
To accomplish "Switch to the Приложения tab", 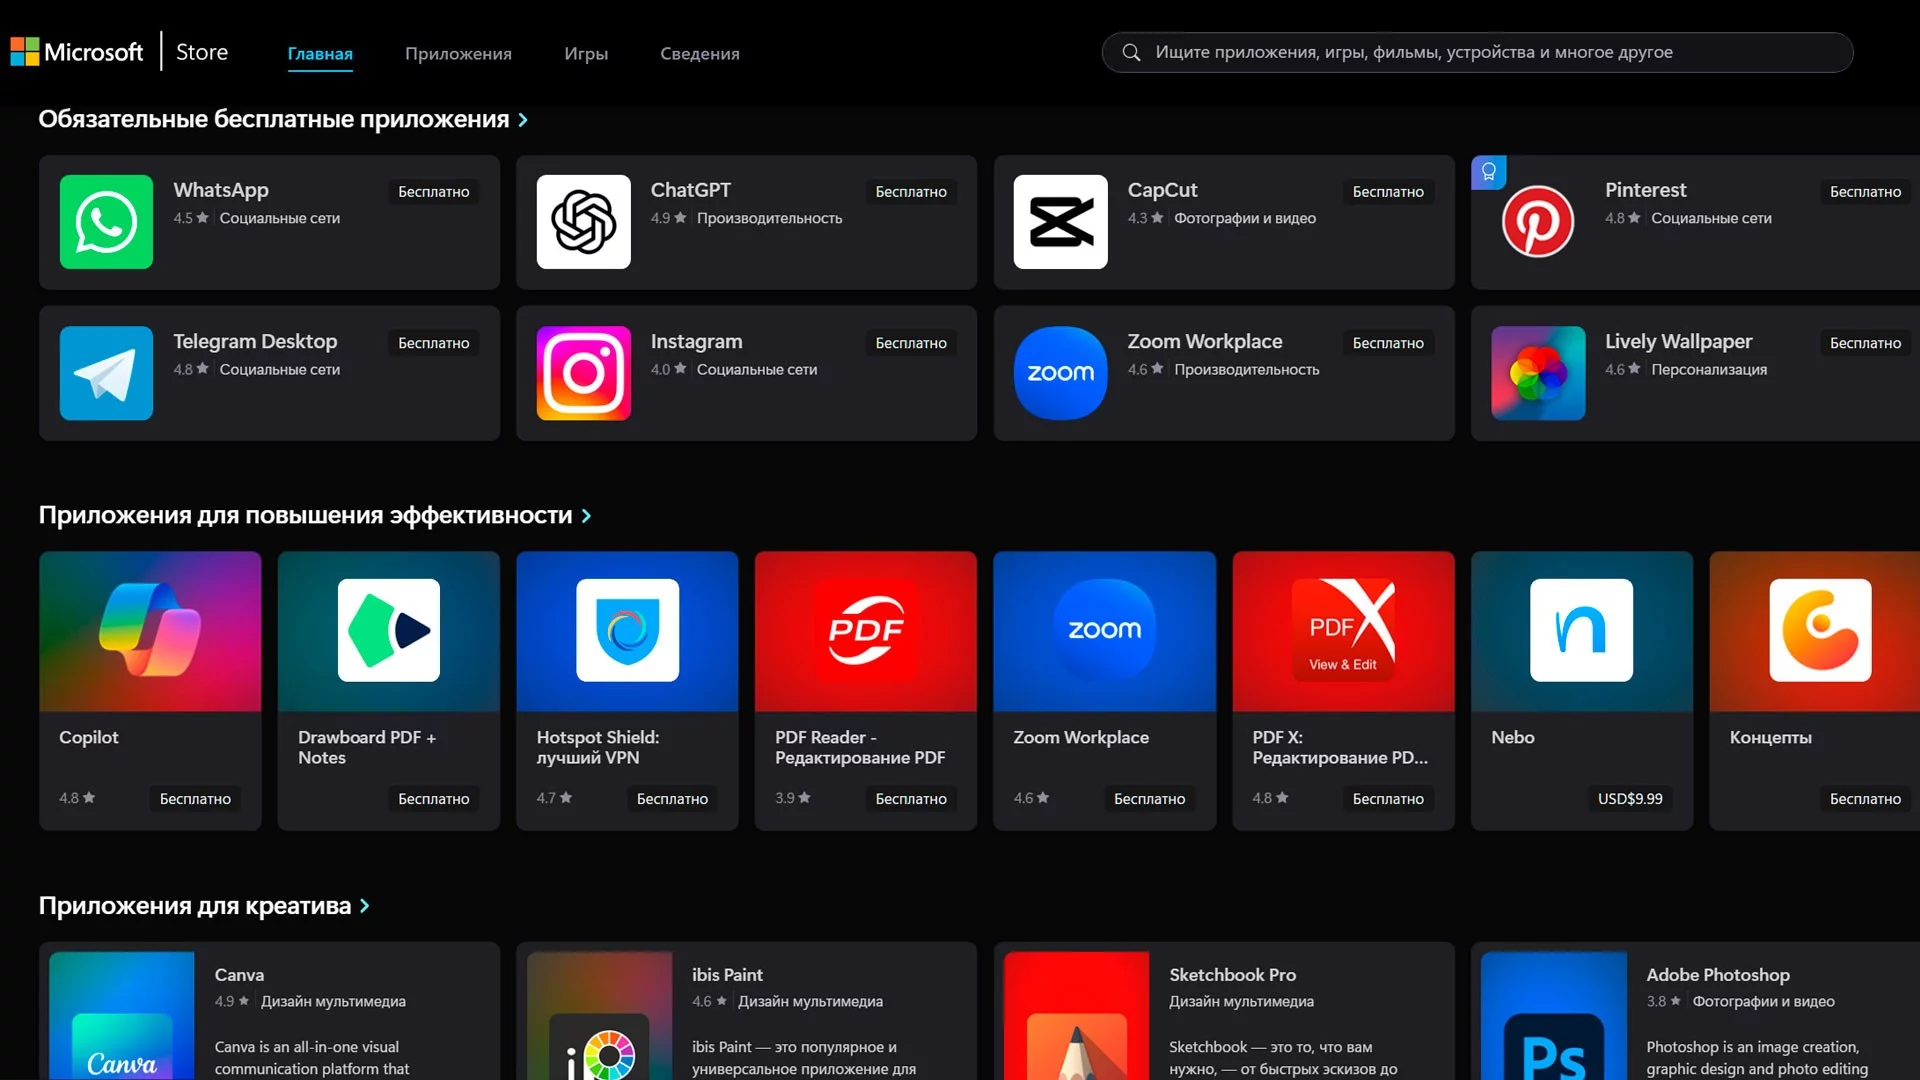I will (x=458, y=54).
